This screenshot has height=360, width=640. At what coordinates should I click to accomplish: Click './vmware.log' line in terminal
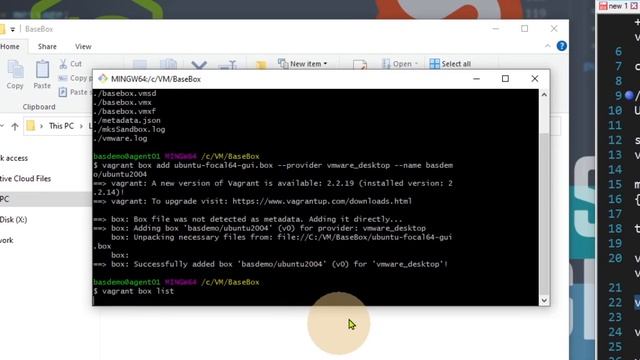[x=120, y=138]
